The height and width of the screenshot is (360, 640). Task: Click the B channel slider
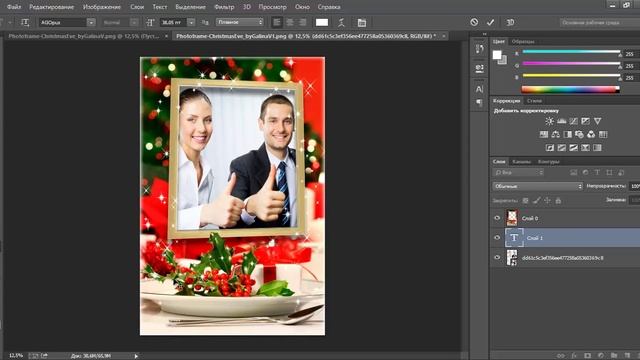pyautogui.click(x=571, y=76)
